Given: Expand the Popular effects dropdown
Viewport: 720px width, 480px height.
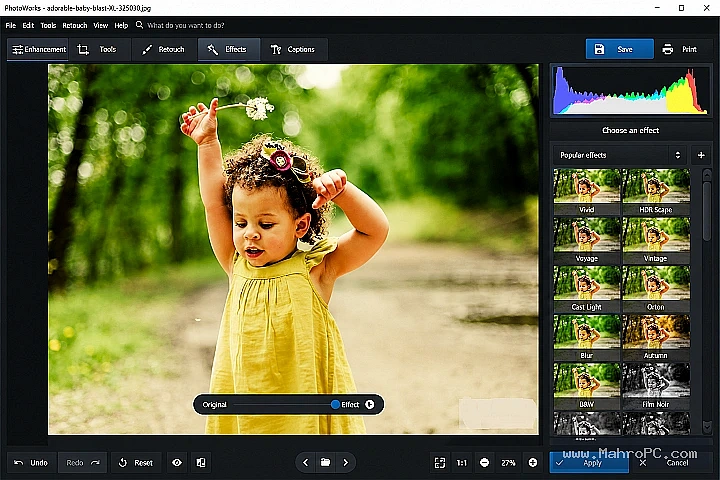Looking at the screenshot, I should click(x=620, y=155).
